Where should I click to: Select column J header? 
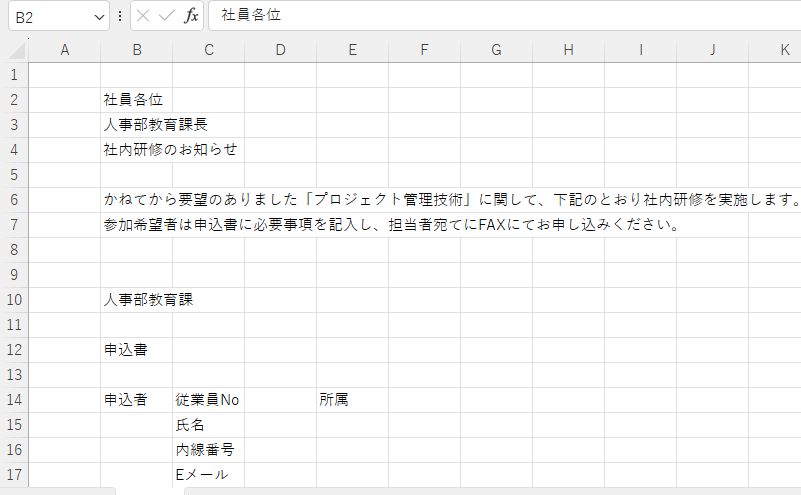713,50
